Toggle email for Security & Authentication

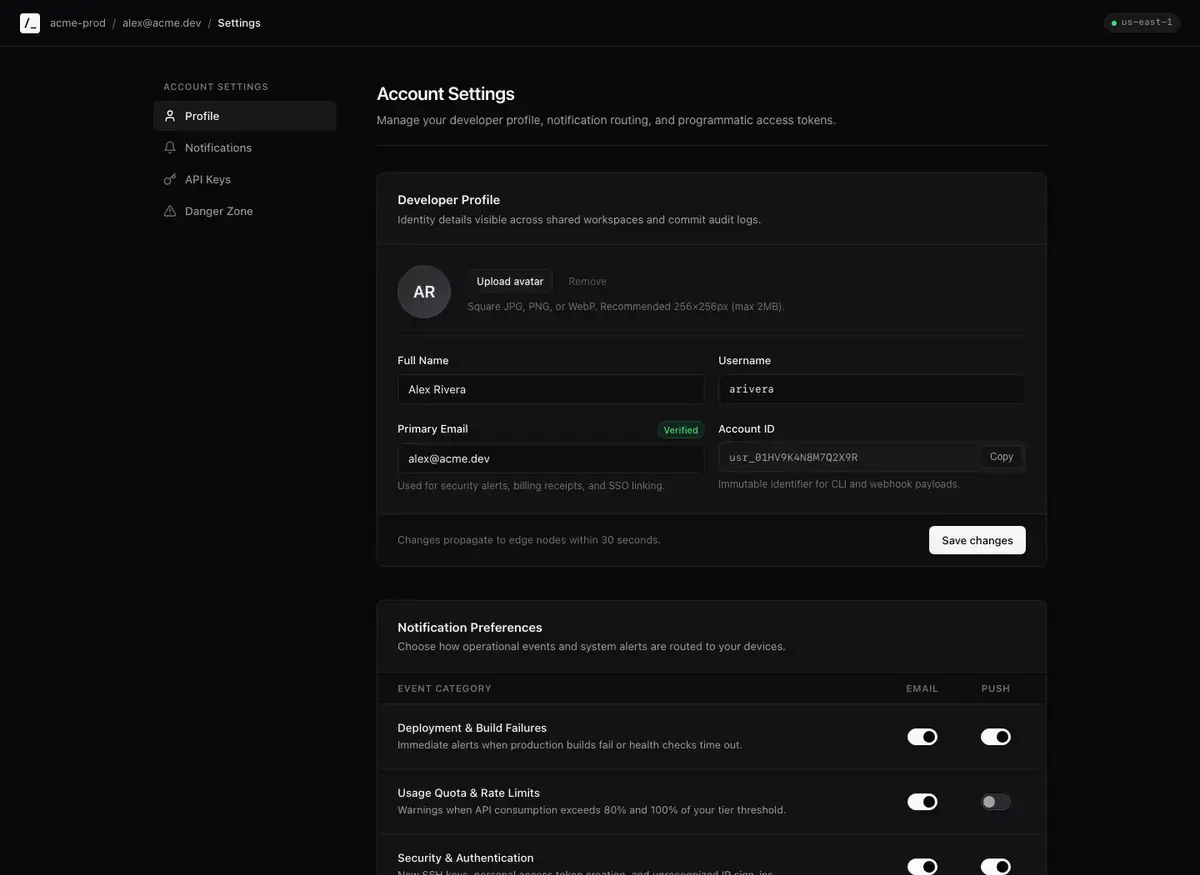click(922, 867)
